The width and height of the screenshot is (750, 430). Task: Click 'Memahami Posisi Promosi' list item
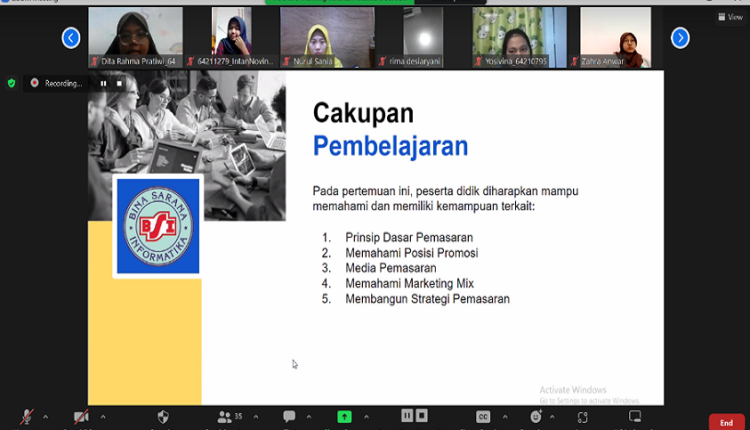pyautogui.click(x=412, y=253)
